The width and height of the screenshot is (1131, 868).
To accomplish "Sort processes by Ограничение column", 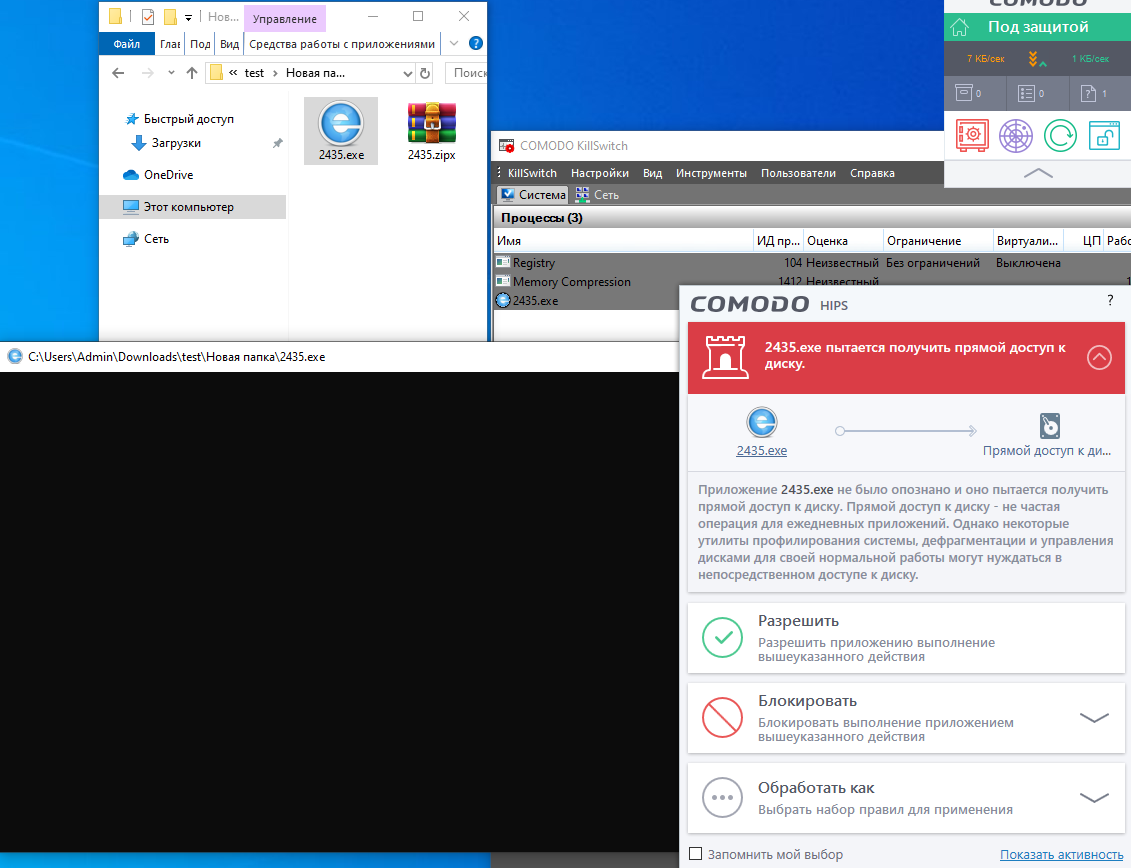I will coord(938,241).
